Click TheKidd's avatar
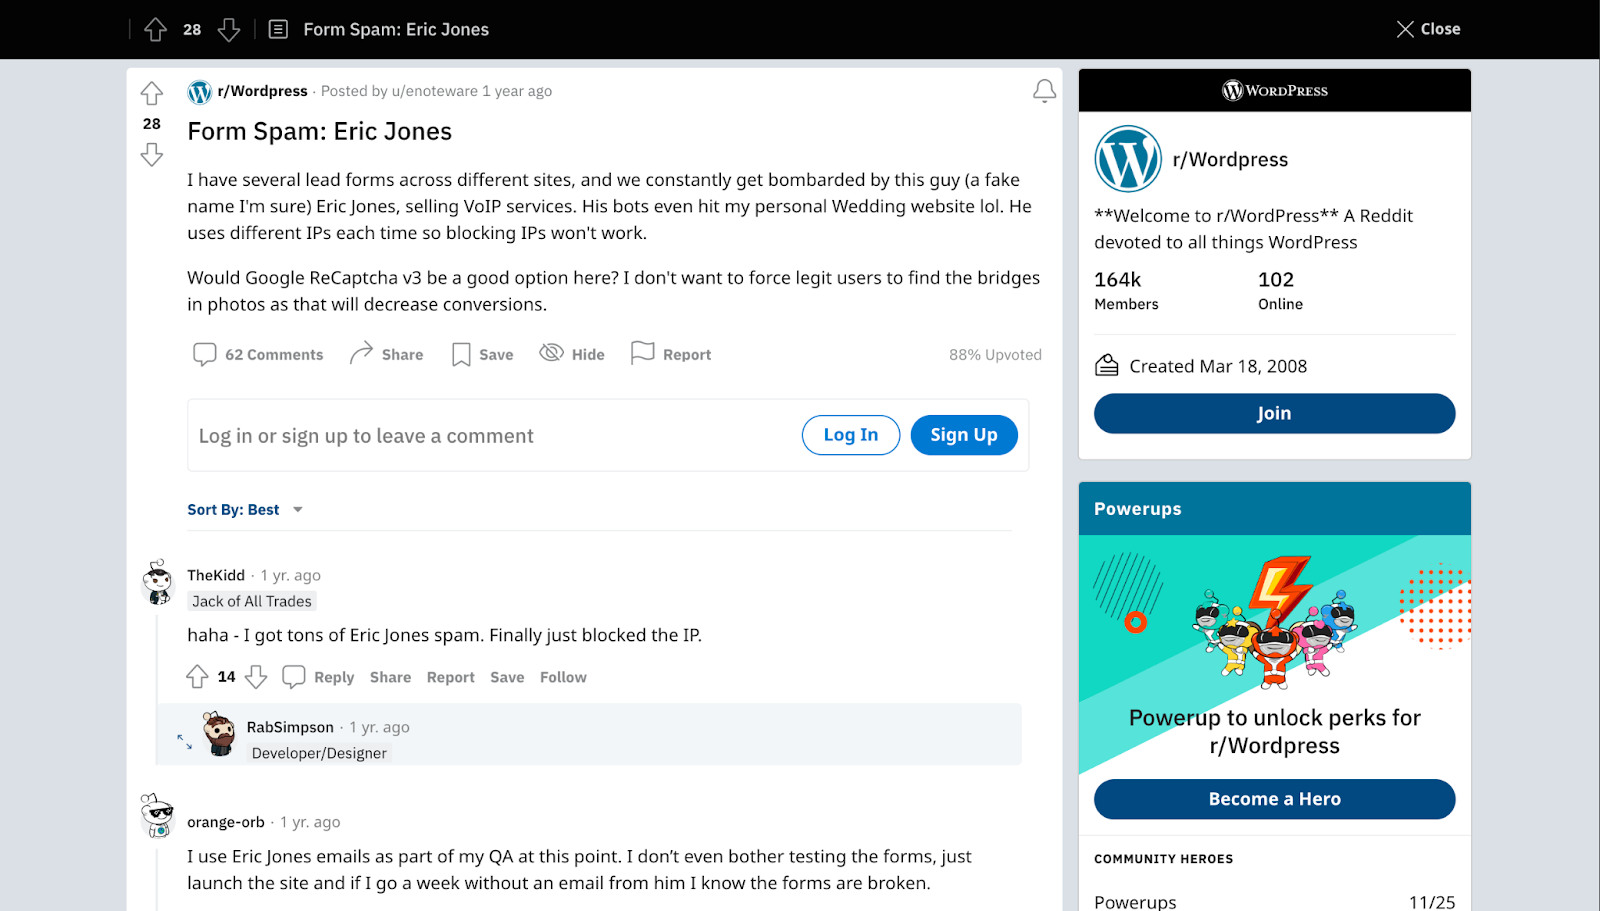This screenshot has width=1600, height=911. 158,582
